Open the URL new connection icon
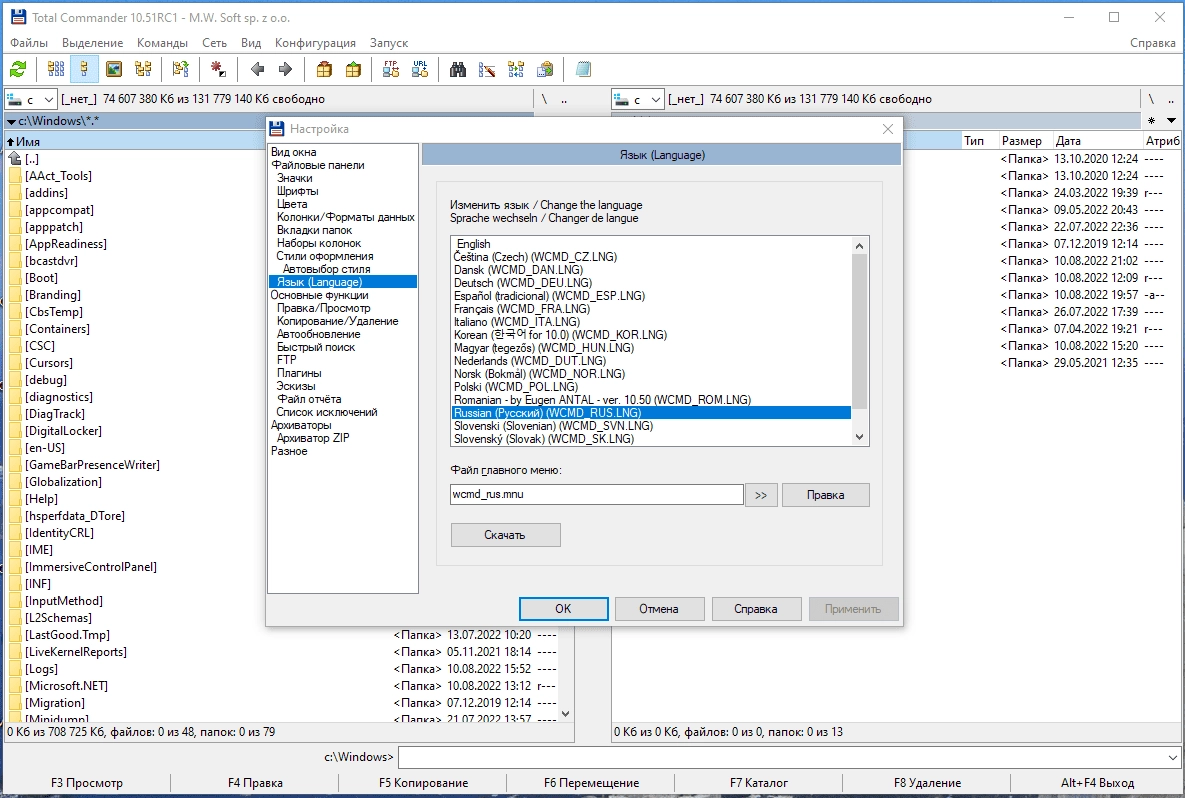Viewport: 1185px width, 798px height. tap(420, 70)
